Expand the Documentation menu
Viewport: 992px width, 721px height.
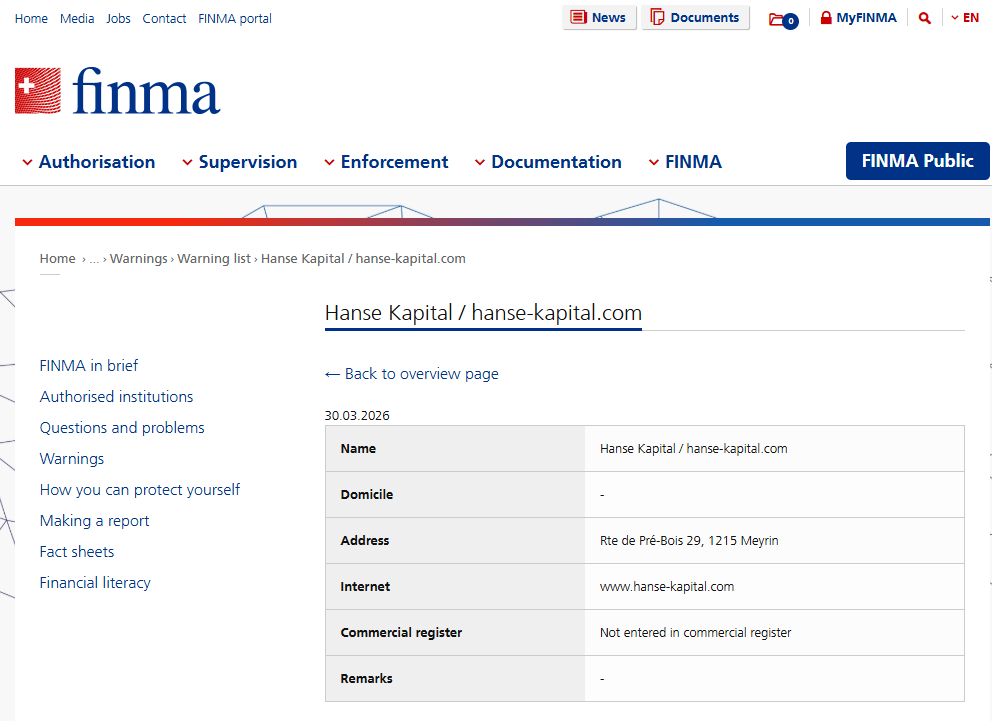click(548, 162)
